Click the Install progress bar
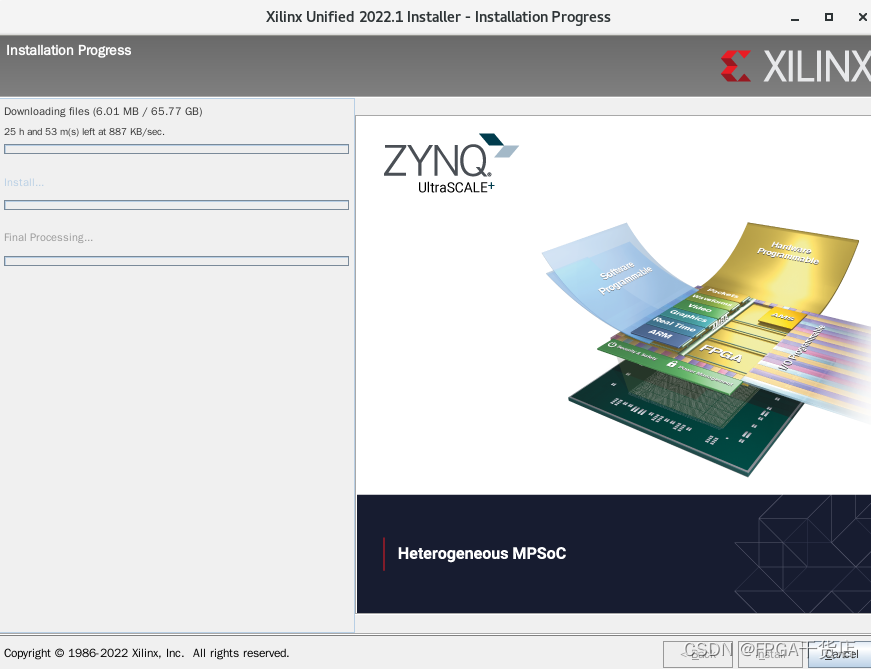The height and width of the screenshot is (669, 871). click(177, 205)
